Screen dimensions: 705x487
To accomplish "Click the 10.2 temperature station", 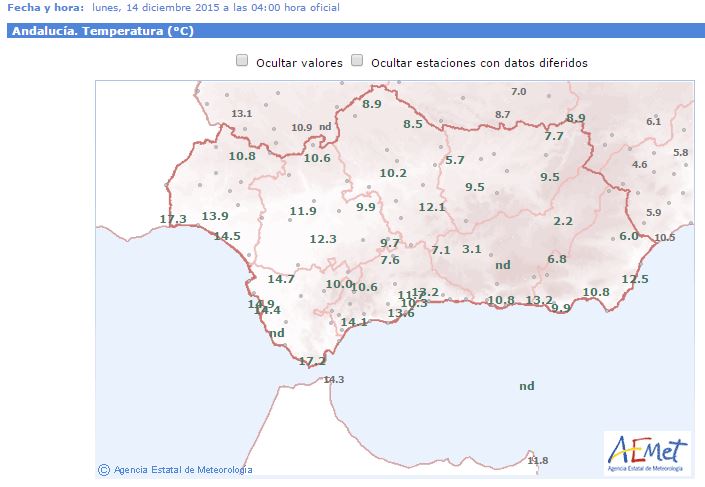I will click(x=393, y=173).
